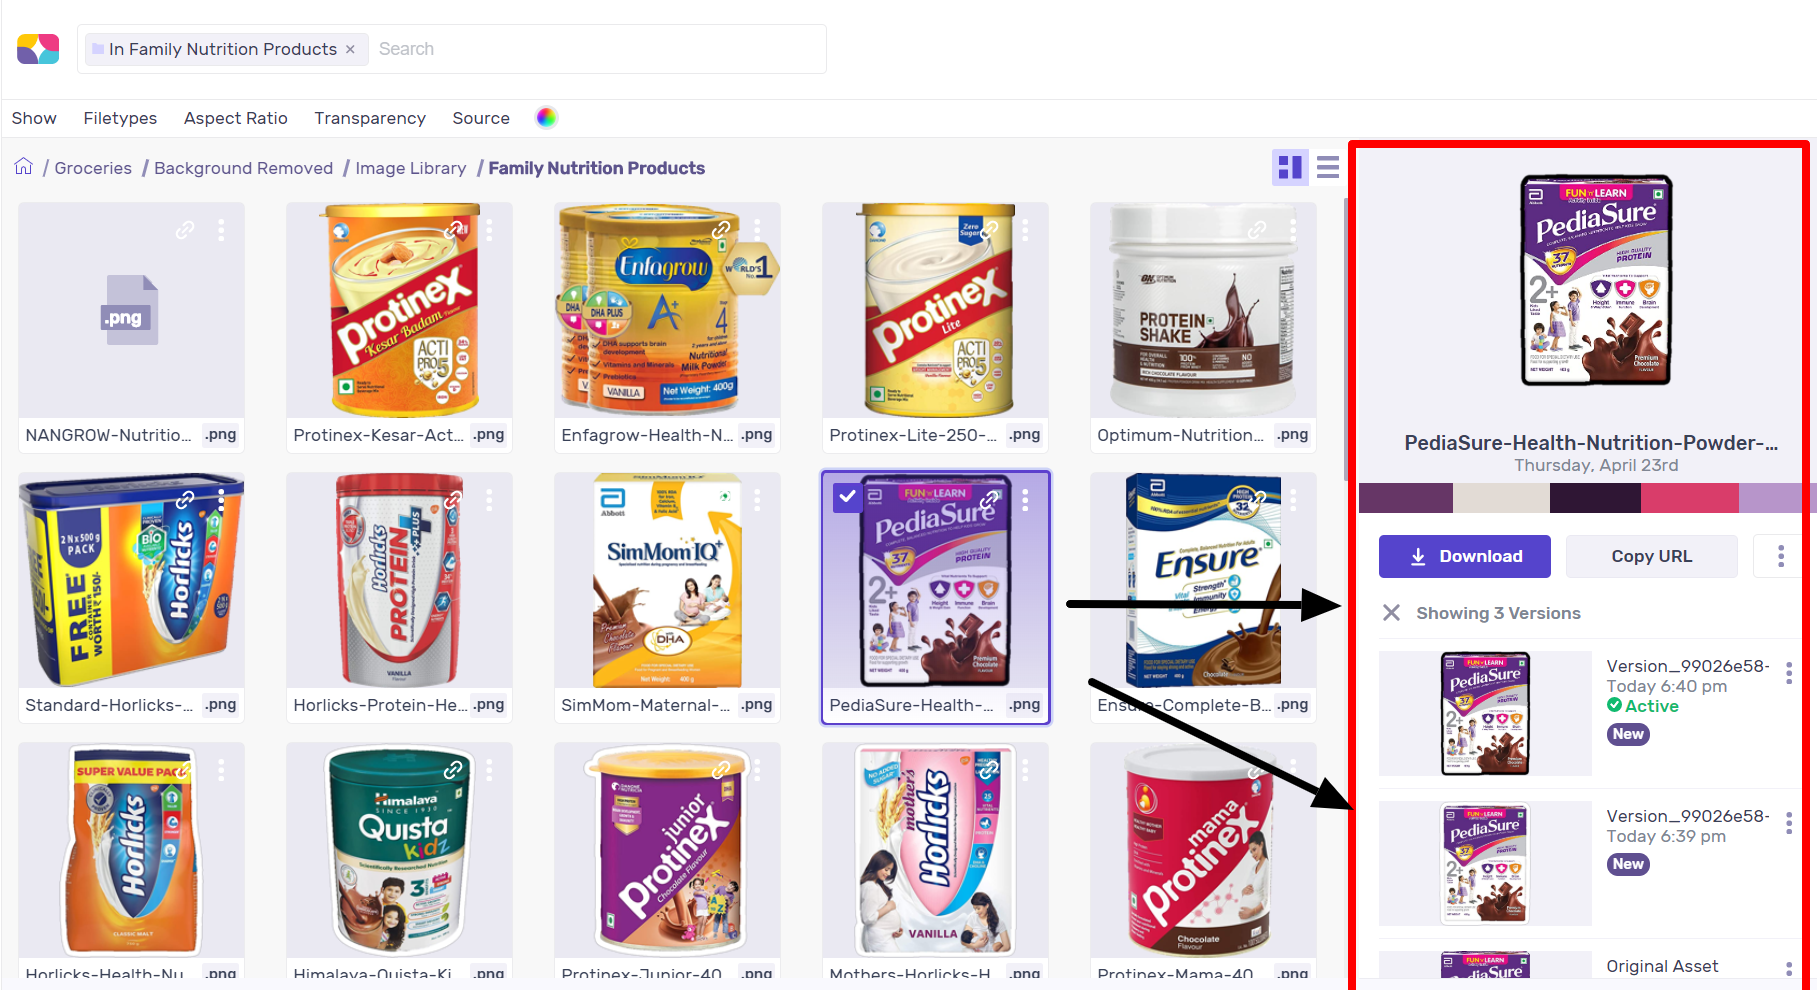Screen dimensions: 1817x990
Task: Open the Transparency filter menu
Action: (x=370, y=118)
